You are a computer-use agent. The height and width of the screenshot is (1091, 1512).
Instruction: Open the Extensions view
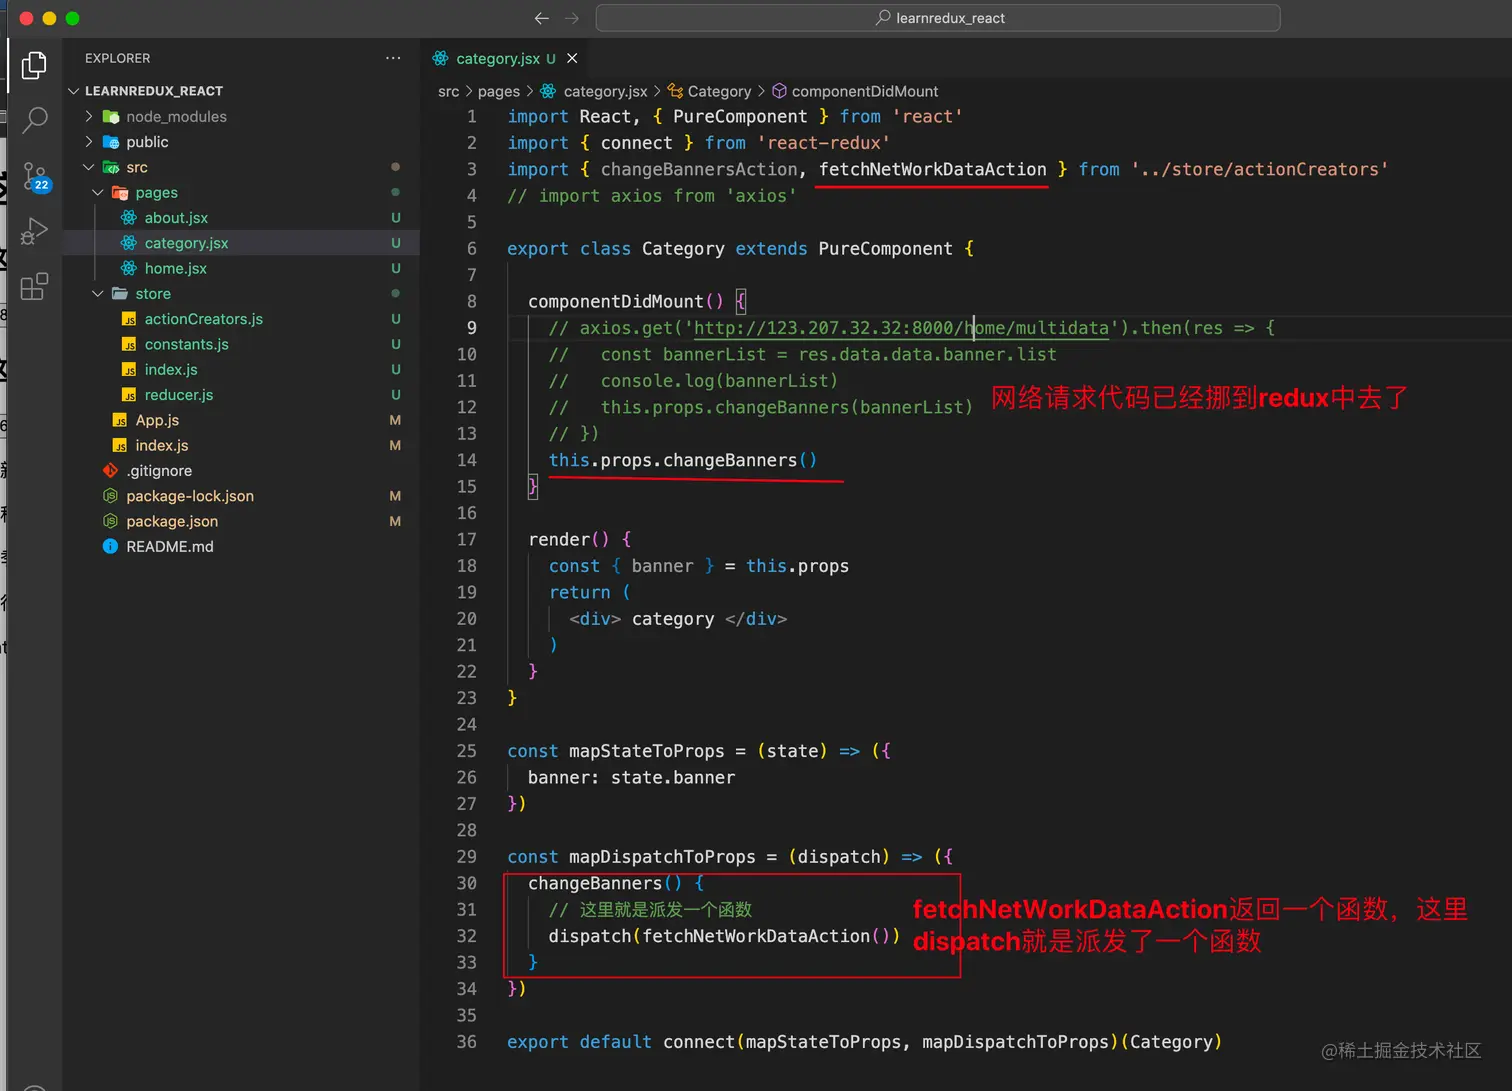[x=34, y=287]
